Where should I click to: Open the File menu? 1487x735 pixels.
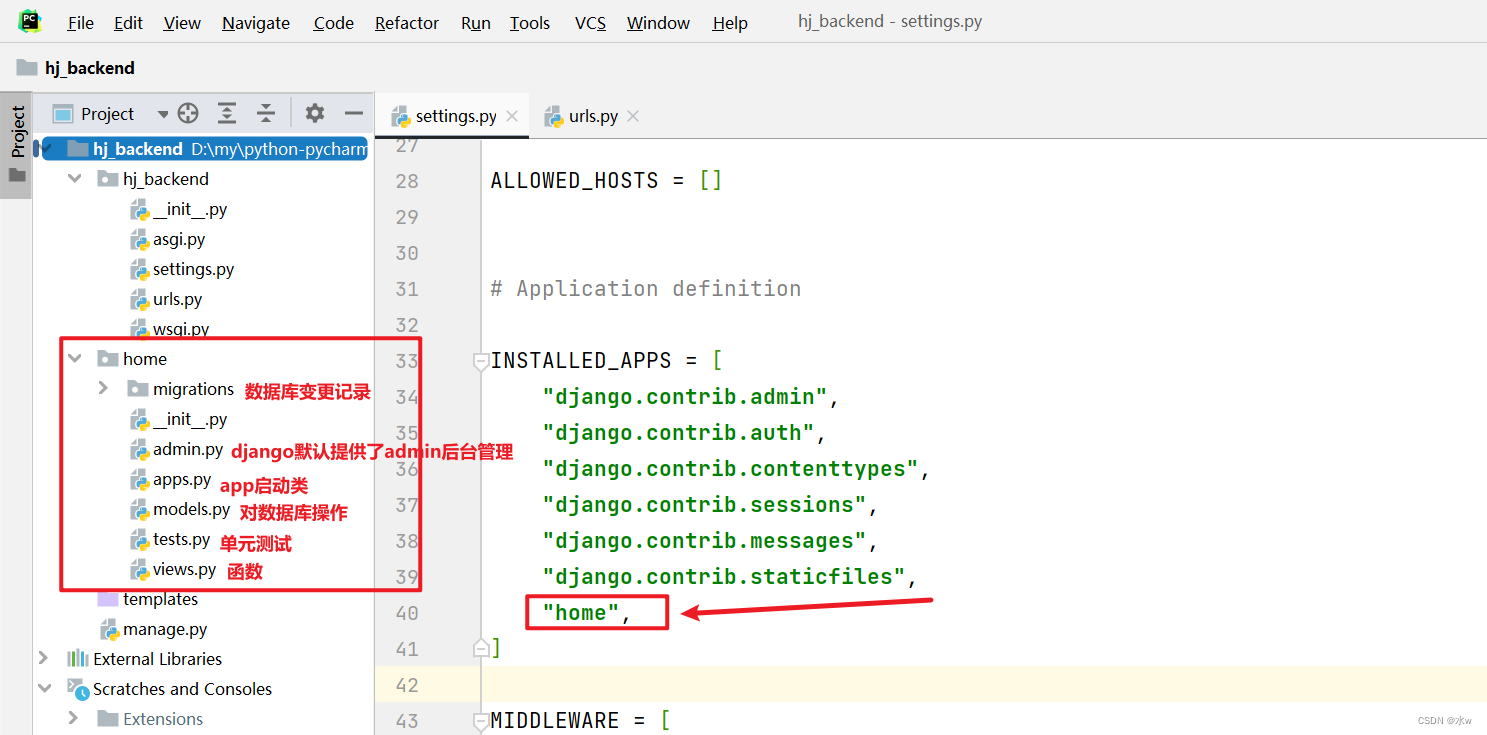pos(80,23)
